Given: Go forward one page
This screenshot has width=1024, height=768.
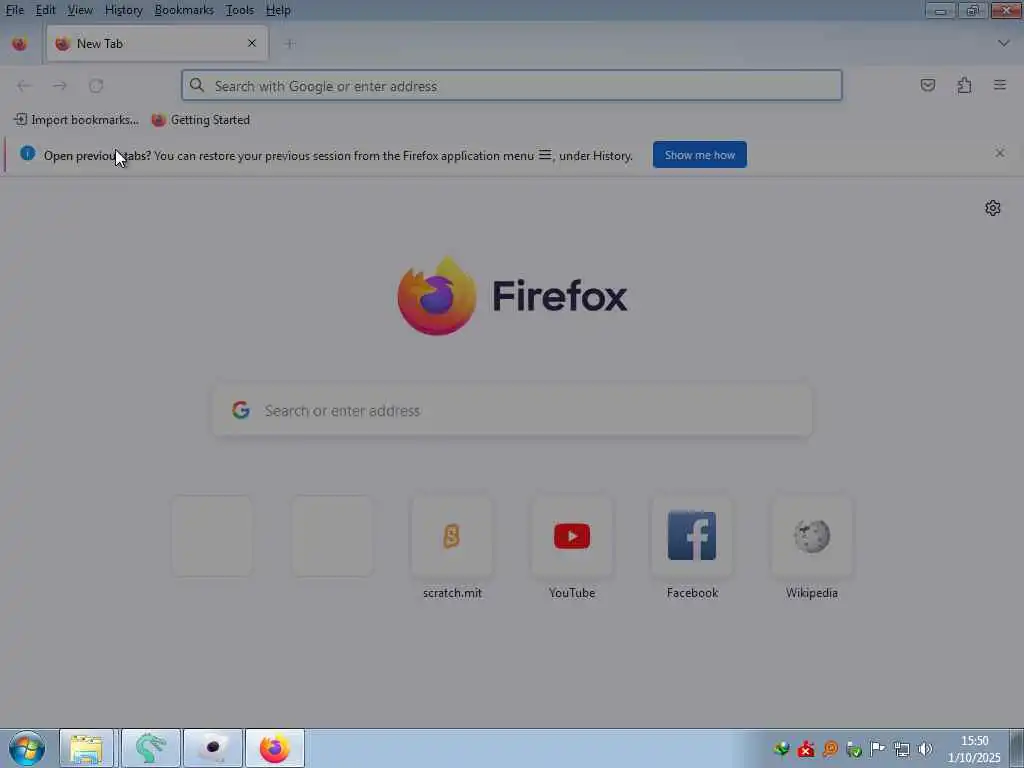Looking at the screenshot, I should click(x=60, y=86).
